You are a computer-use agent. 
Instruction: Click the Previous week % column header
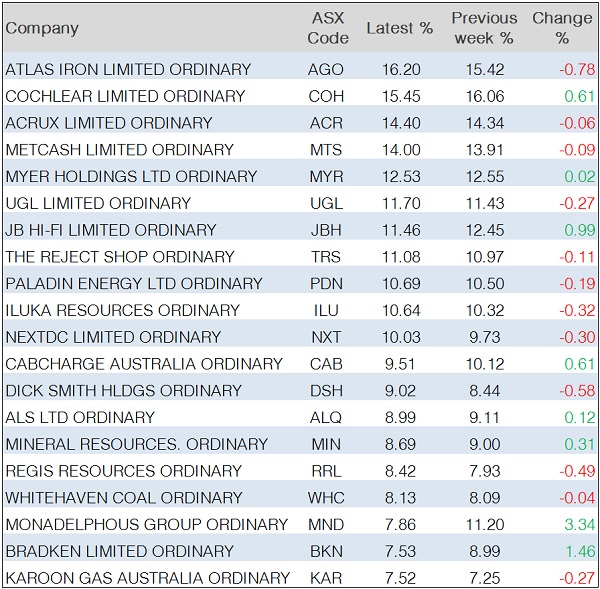coord(484,28)
